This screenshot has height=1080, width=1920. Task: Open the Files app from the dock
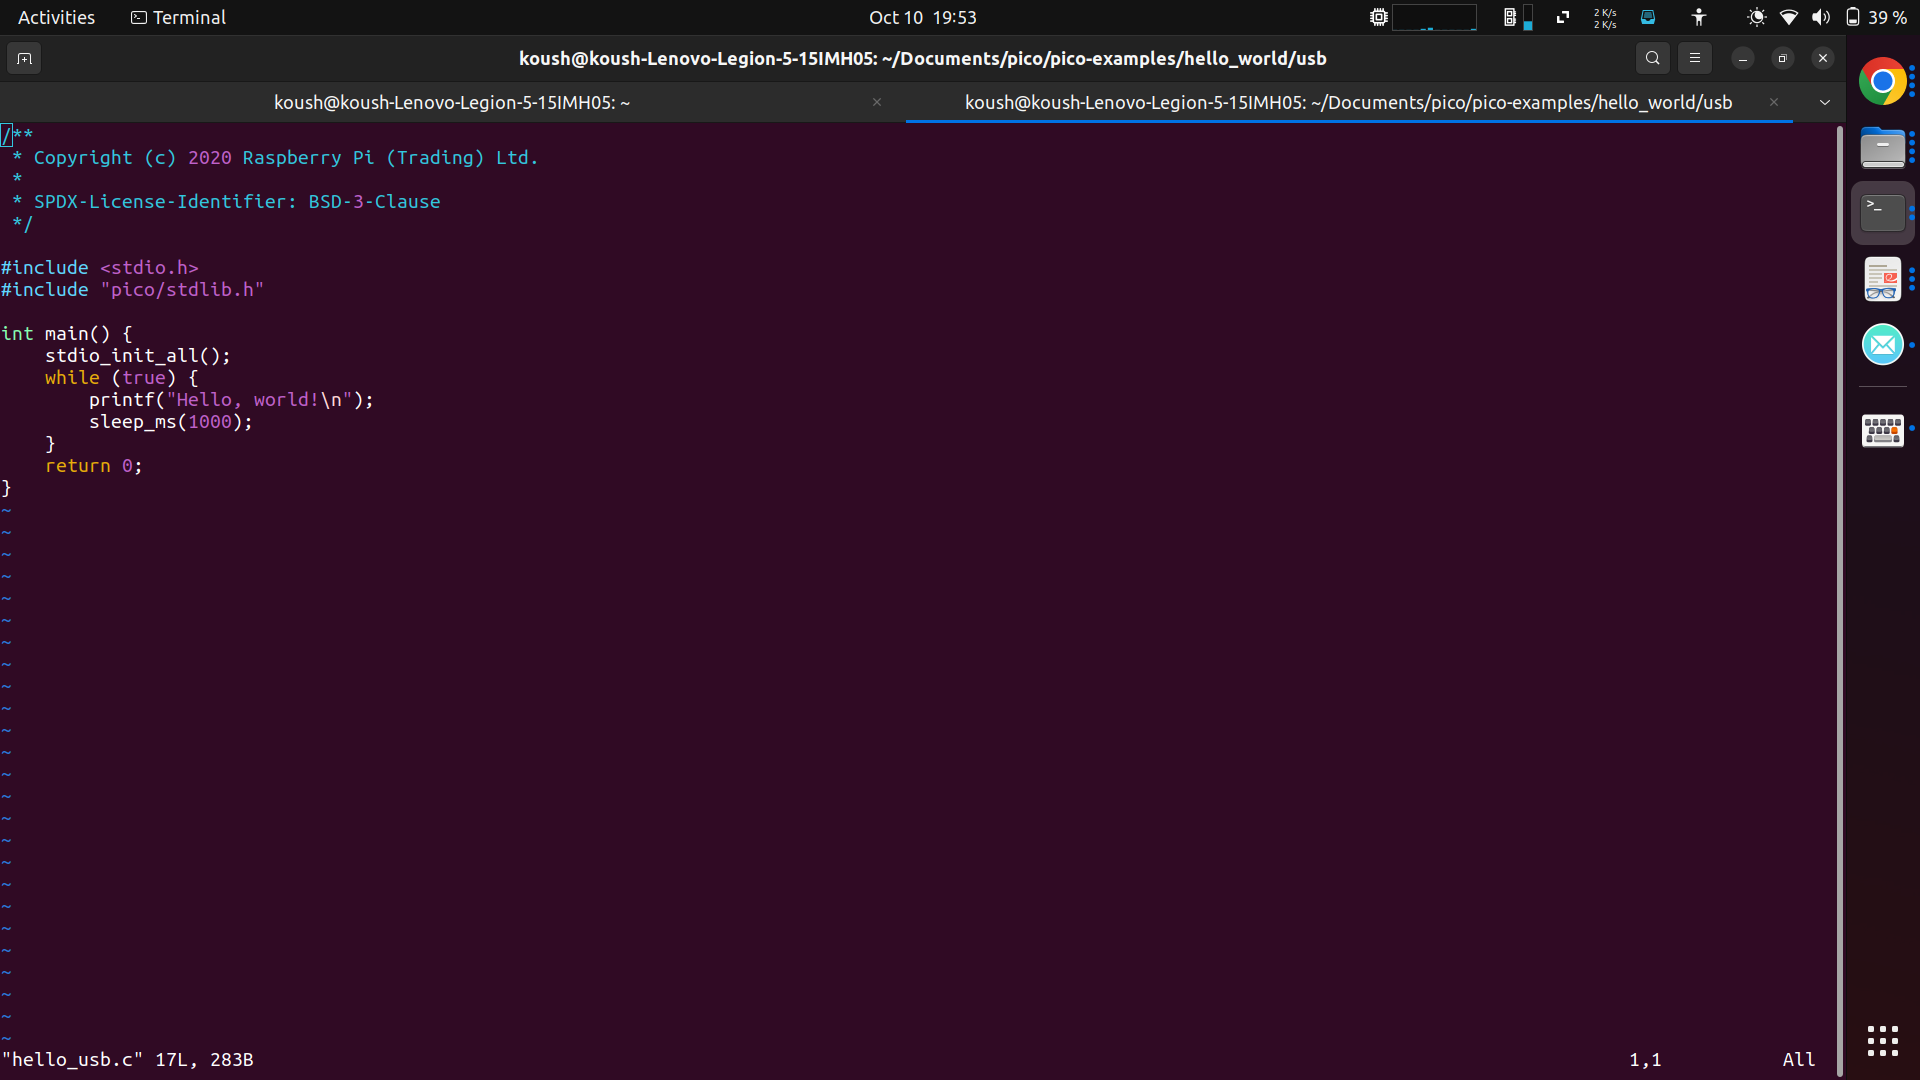coord(1883,147)
